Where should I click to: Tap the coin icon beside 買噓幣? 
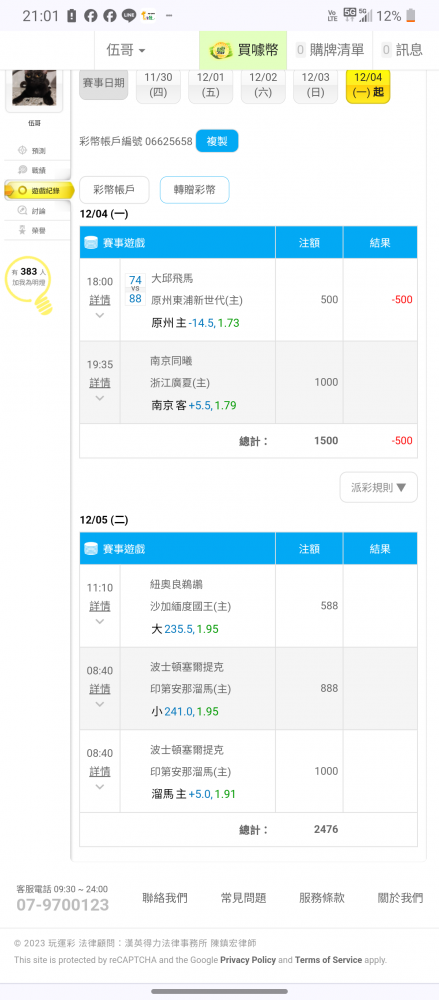pos(221,50)
